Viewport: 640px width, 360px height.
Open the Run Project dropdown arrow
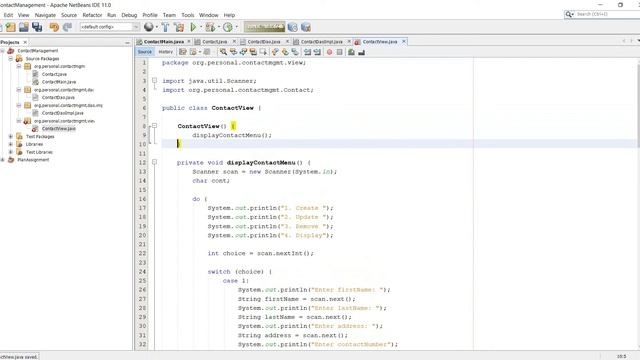[x=200, y=27]
